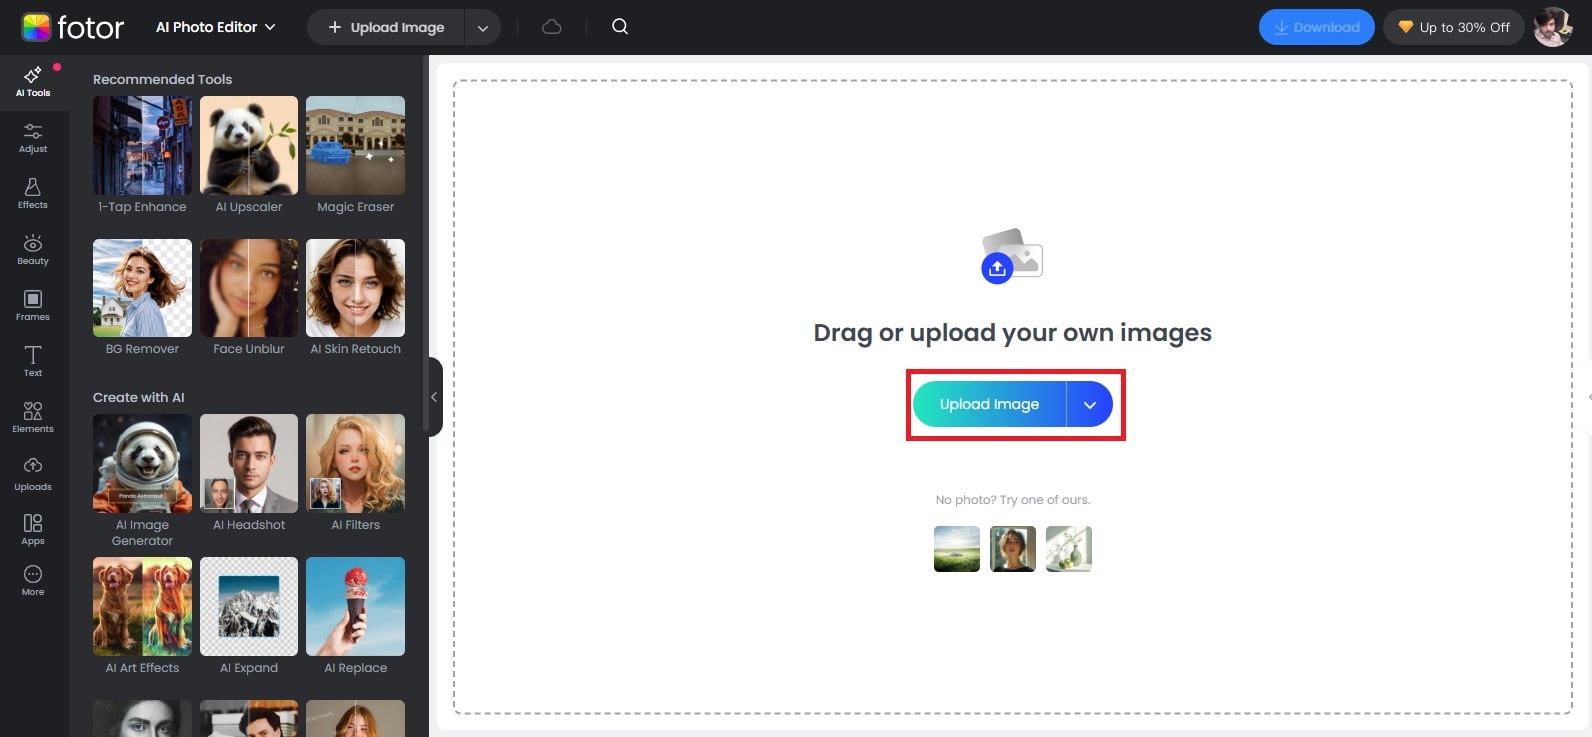Image resolution: width=1592 pixels, height=737 pixels.
Task: Click the Up to 30% Off button
Action: [1453, 27]
